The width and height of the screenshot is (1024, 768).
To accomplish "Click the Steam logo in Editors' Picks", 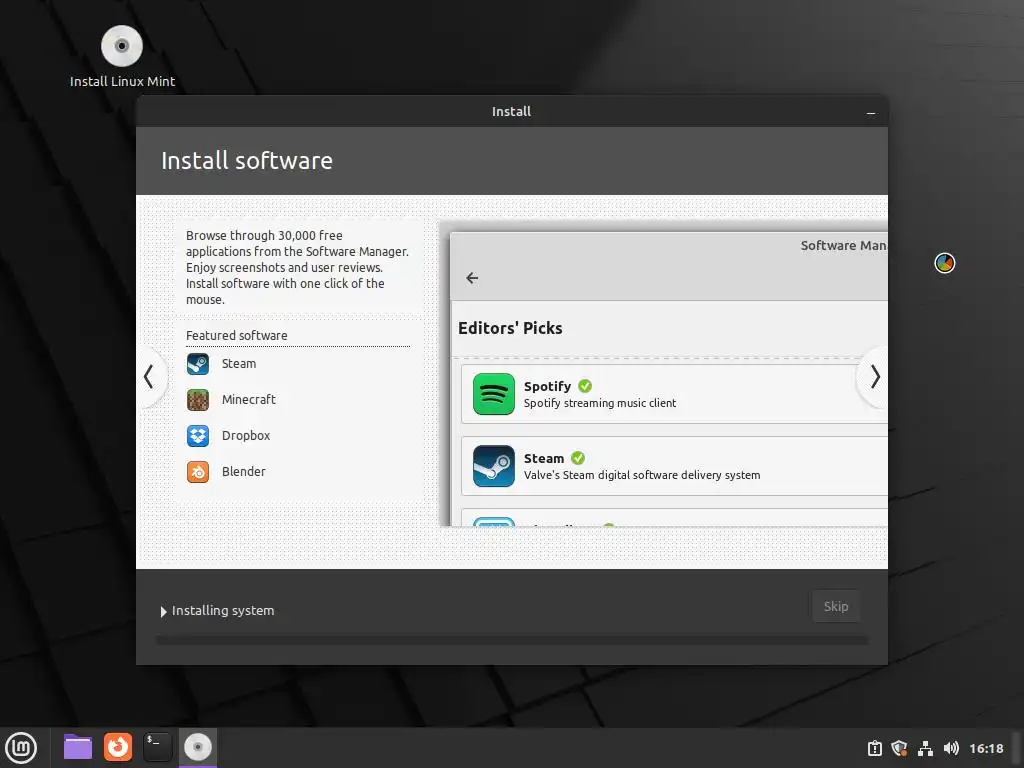I will point(494,466).
